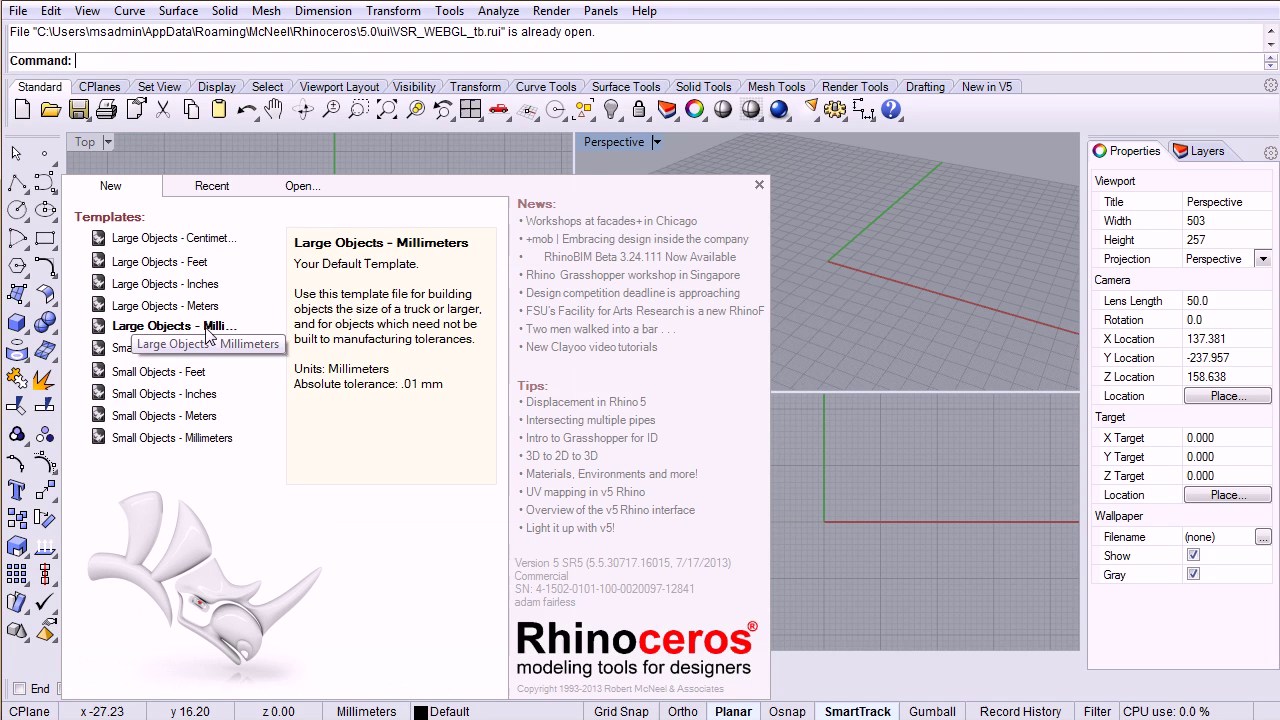Click the Explode tool icon
The image size is (1280, 720).
[x=45, y=379]
